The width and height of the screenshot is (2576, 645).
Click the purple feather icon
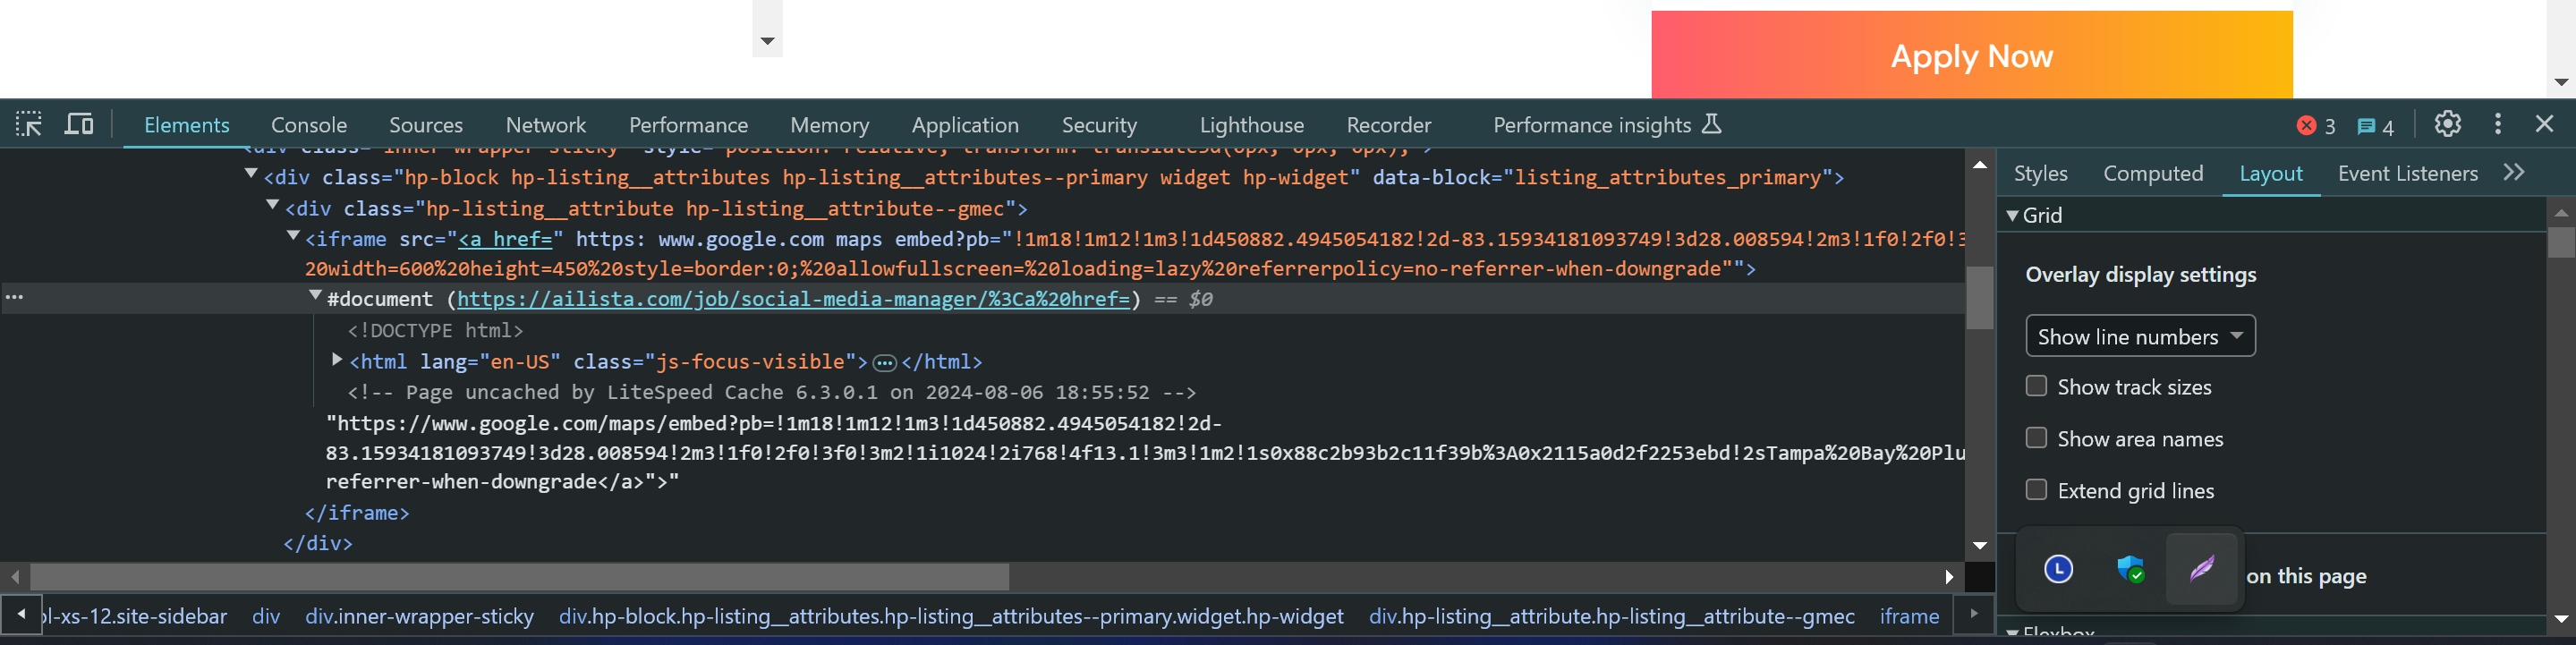(2201, 569)
